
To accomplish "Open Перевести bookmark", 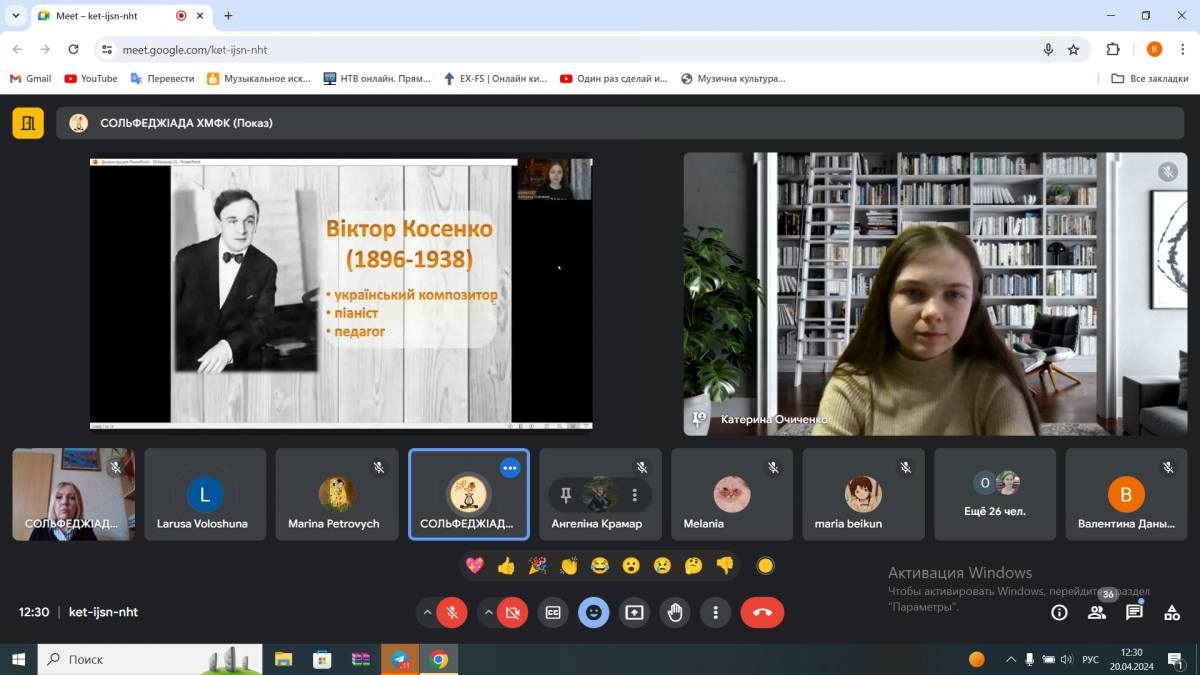I will [x=162, y=78].
